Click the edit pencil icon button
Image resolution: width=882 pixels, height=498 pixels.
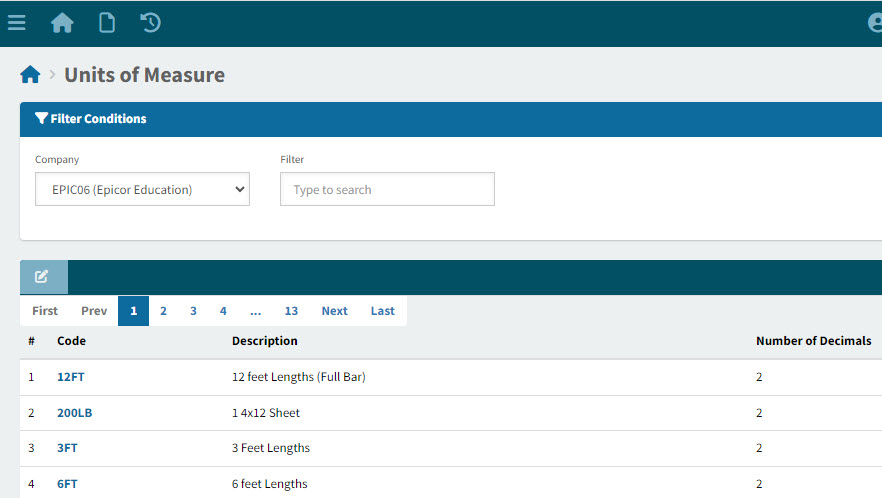tap(42, 277)
